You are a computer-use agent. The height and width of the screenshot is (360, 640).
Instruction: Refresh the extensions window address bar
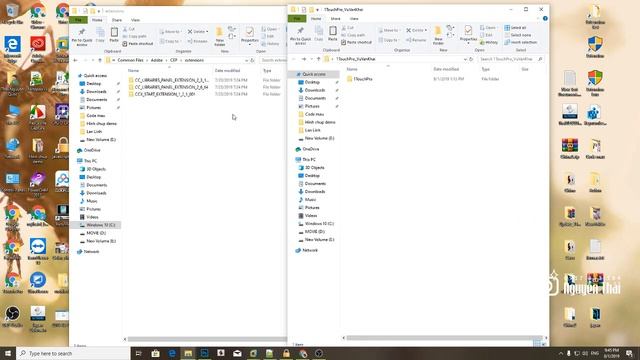[x=252, y=60]
